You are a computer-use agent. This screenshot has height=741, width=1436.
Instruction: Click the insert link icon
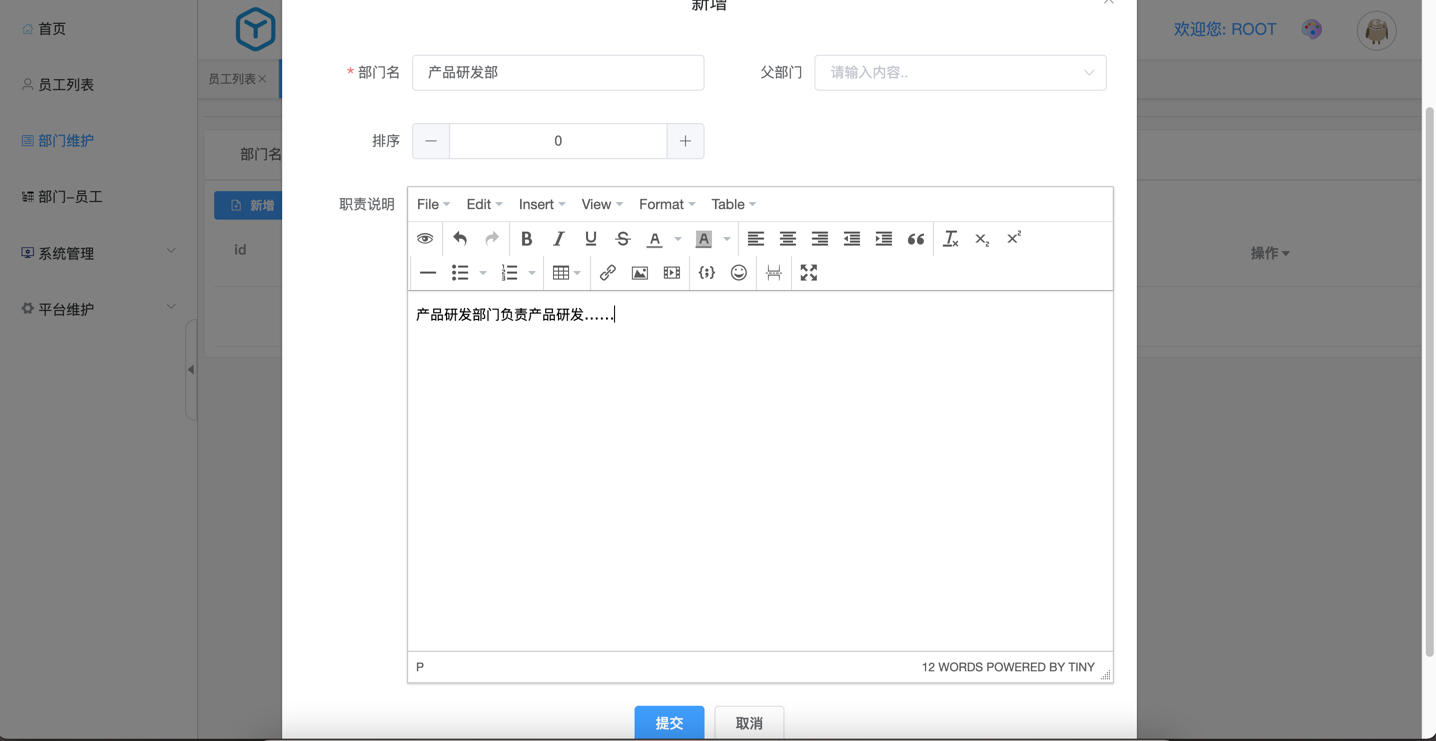607,273
